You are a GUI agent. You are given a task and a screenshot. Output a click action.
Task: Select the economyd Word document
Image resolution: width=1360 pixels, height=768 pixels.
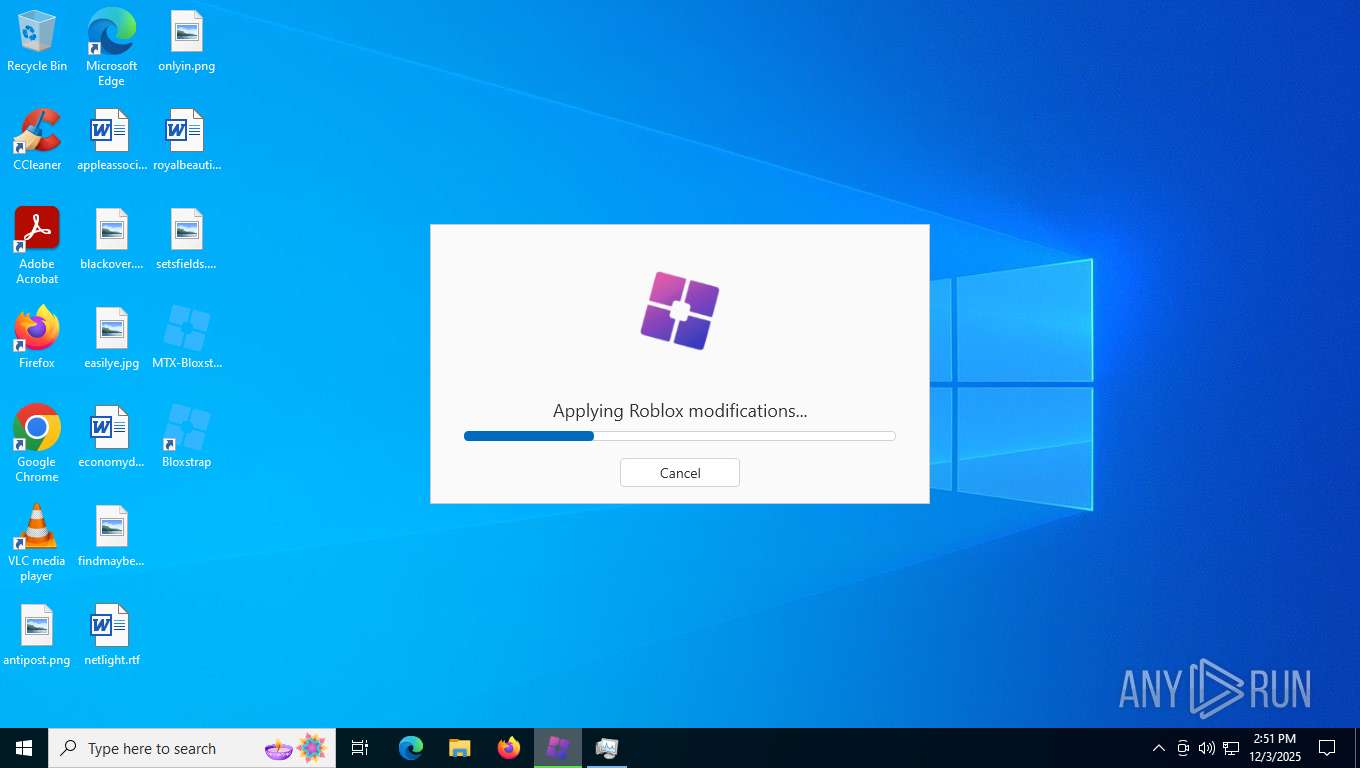point(111,437)
